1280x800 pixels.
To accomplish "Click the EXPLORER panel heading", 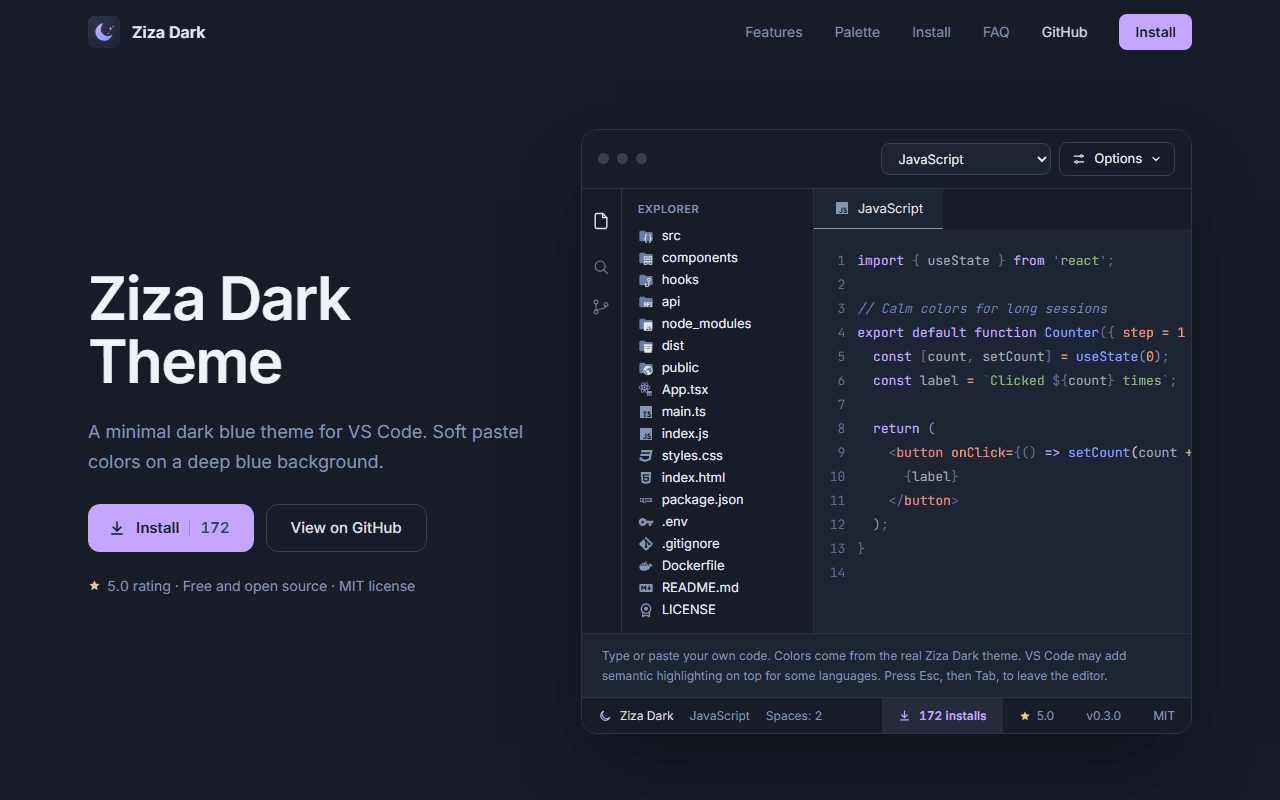I will pyautogui.click(x=668, y=209).
